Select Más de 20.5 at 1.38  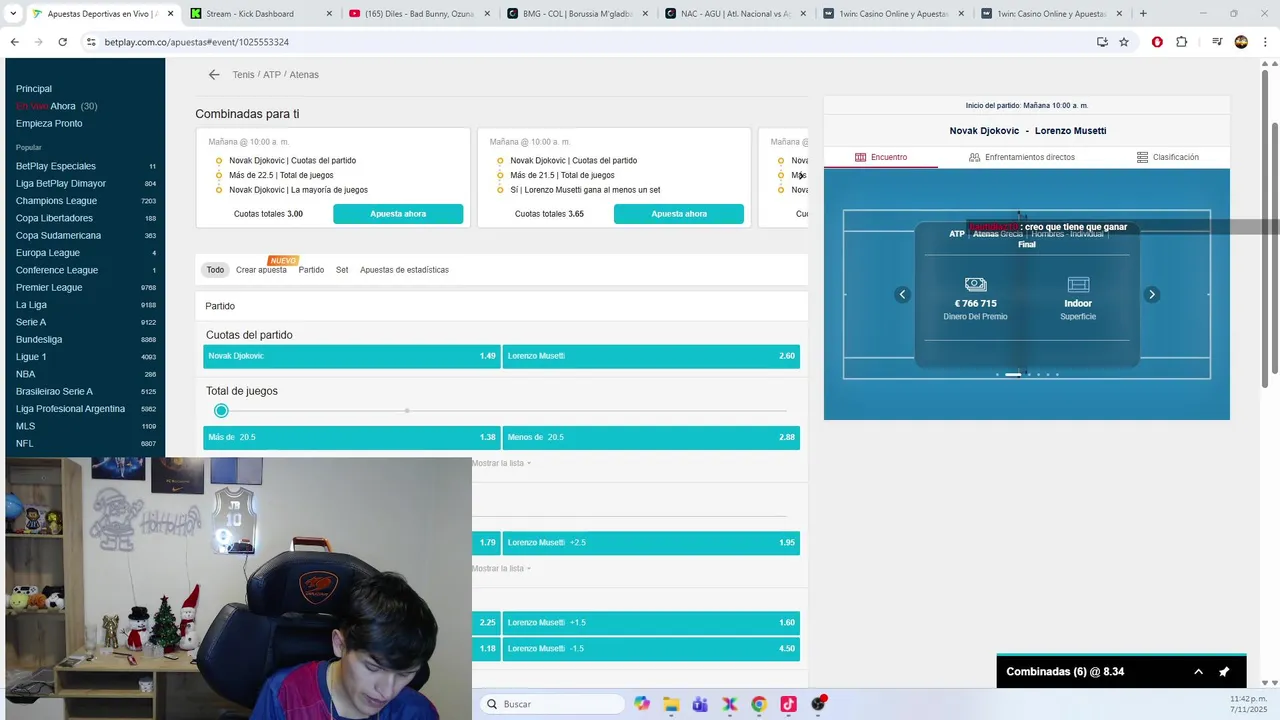(351, 437)
